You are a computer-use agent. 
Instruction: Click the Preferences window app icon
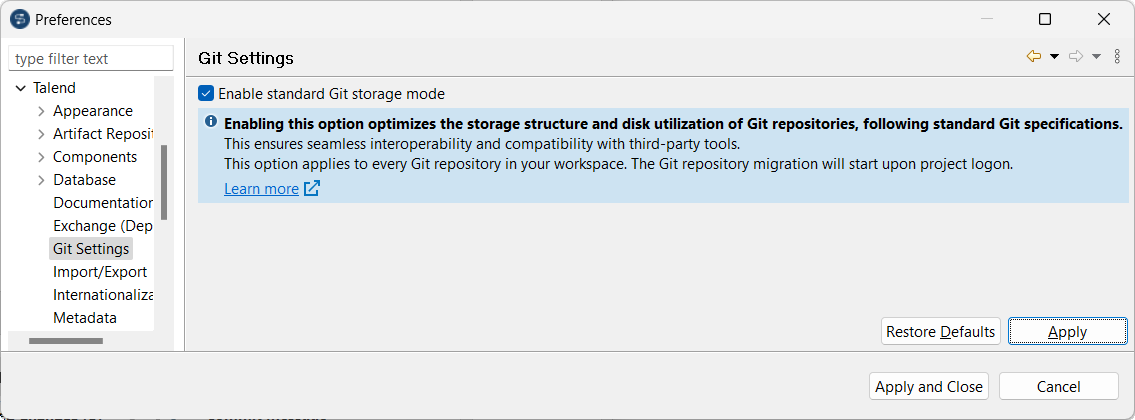tap(19, 19)
